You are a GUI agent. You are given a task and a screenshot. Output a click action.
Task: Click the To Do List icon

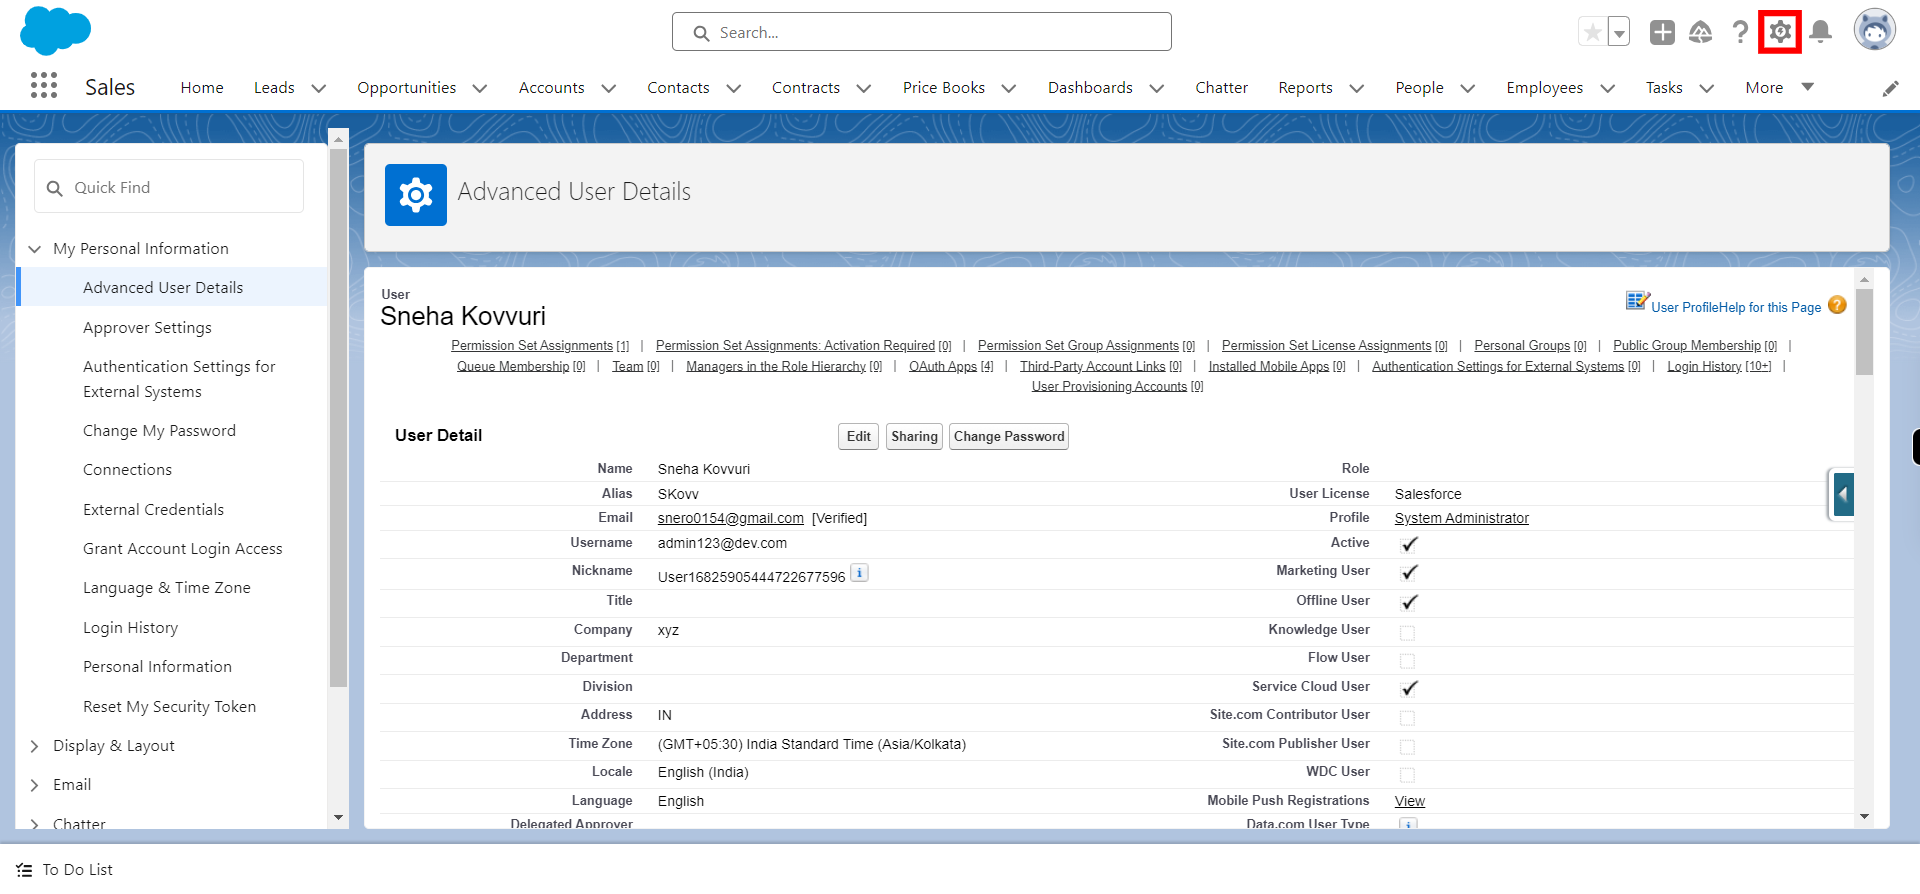[25, 870]
